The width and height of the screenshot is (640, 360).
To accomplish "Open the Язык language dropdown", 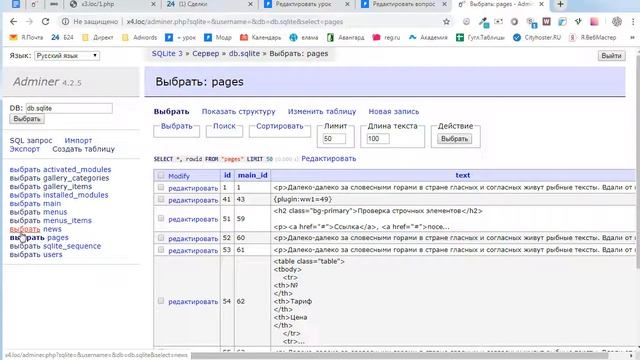I will [67, 56].
